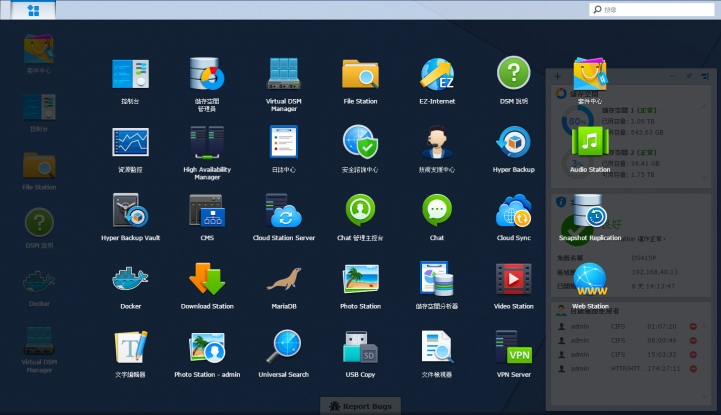Screen dimensions: 721x415
Task: Open Web Station
Action: coord(590,279)
